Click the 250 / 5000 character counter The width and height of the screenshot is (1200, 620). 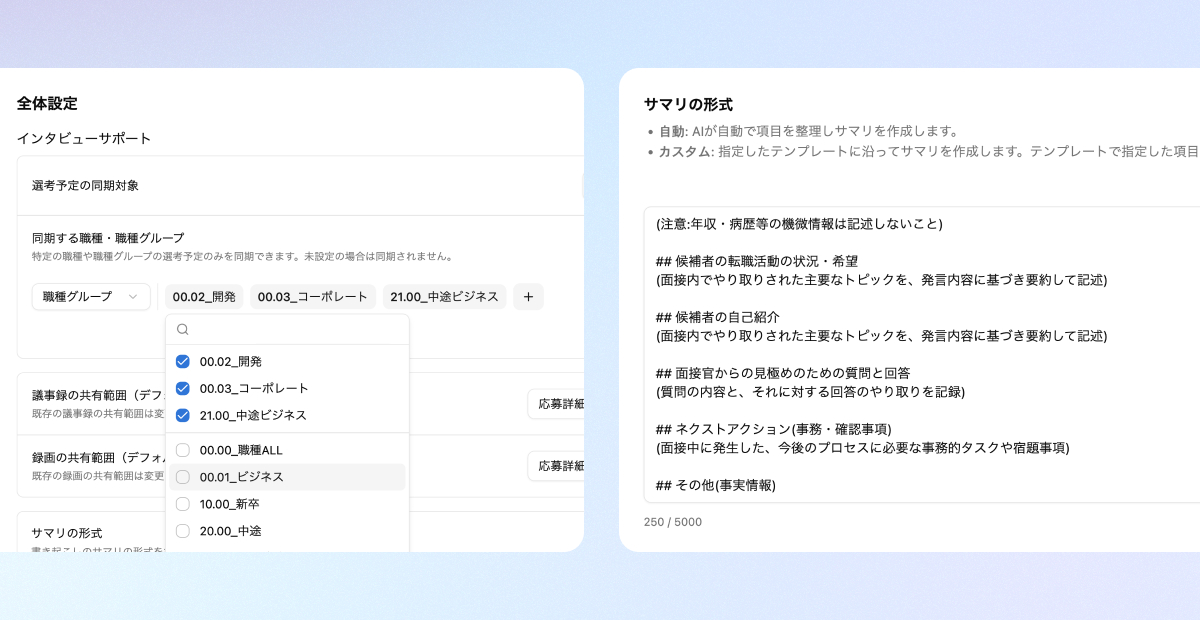point(673,522)
